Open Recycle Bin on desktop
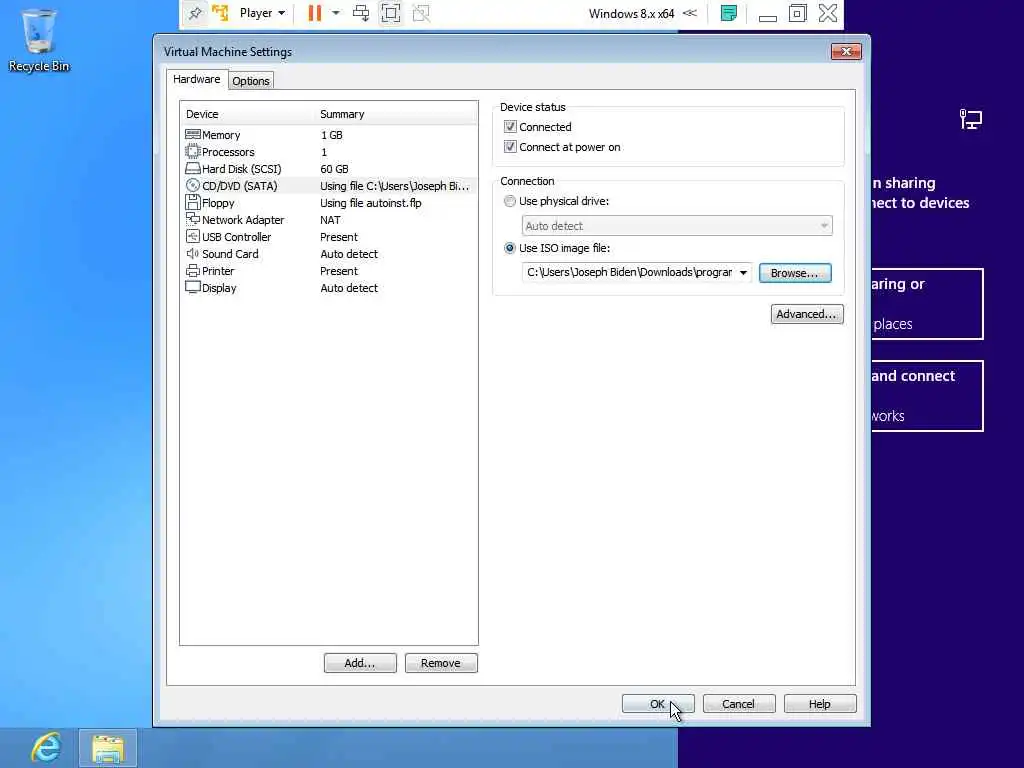 tap(39, 40)
